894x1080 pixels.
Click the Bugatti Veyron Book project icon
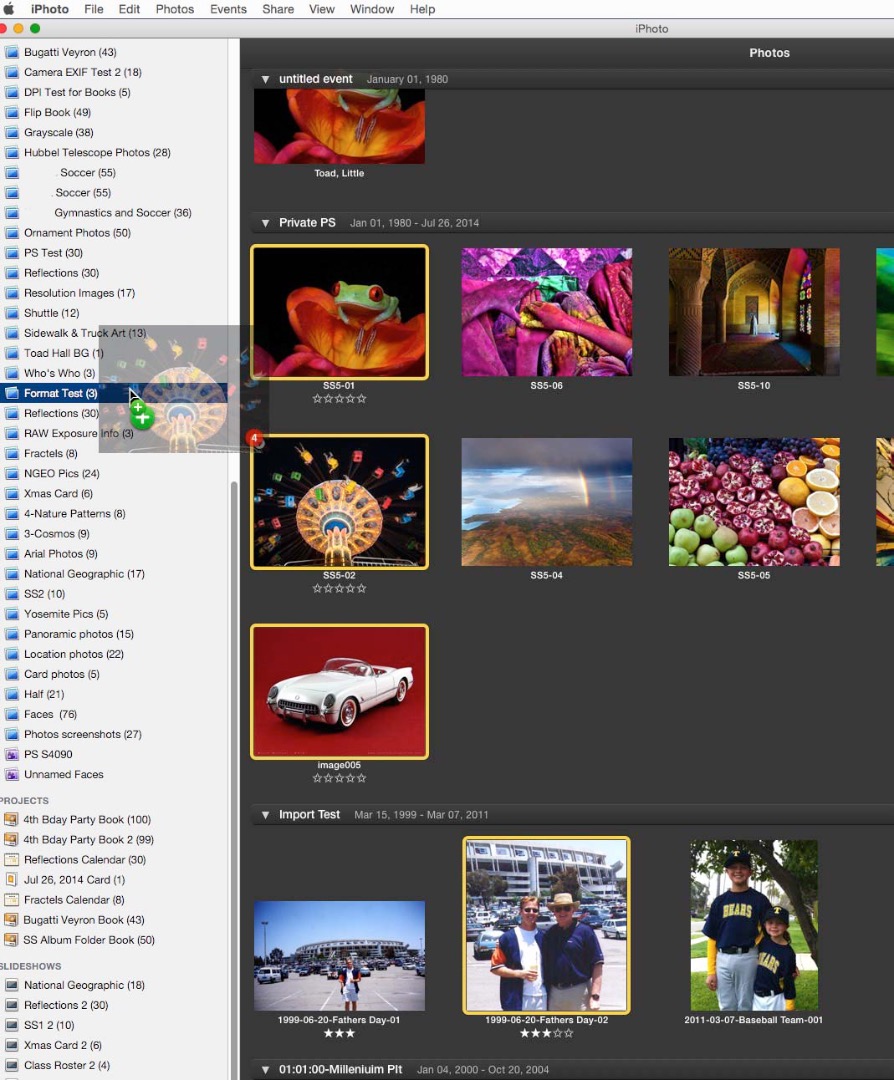coord(11,920)
